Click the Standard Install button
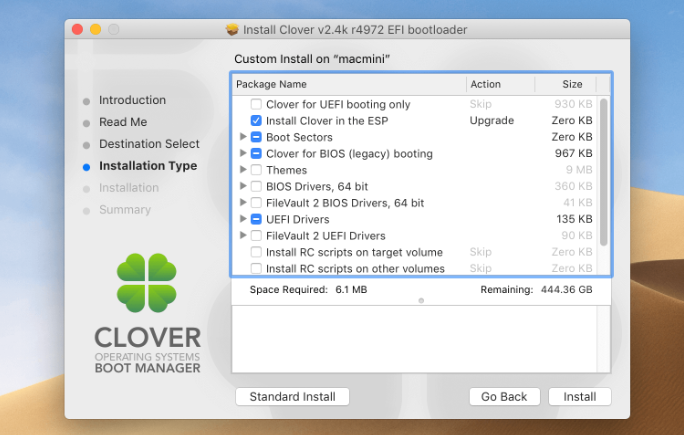The width and height of the screenshot is (684, 435). 292,397
